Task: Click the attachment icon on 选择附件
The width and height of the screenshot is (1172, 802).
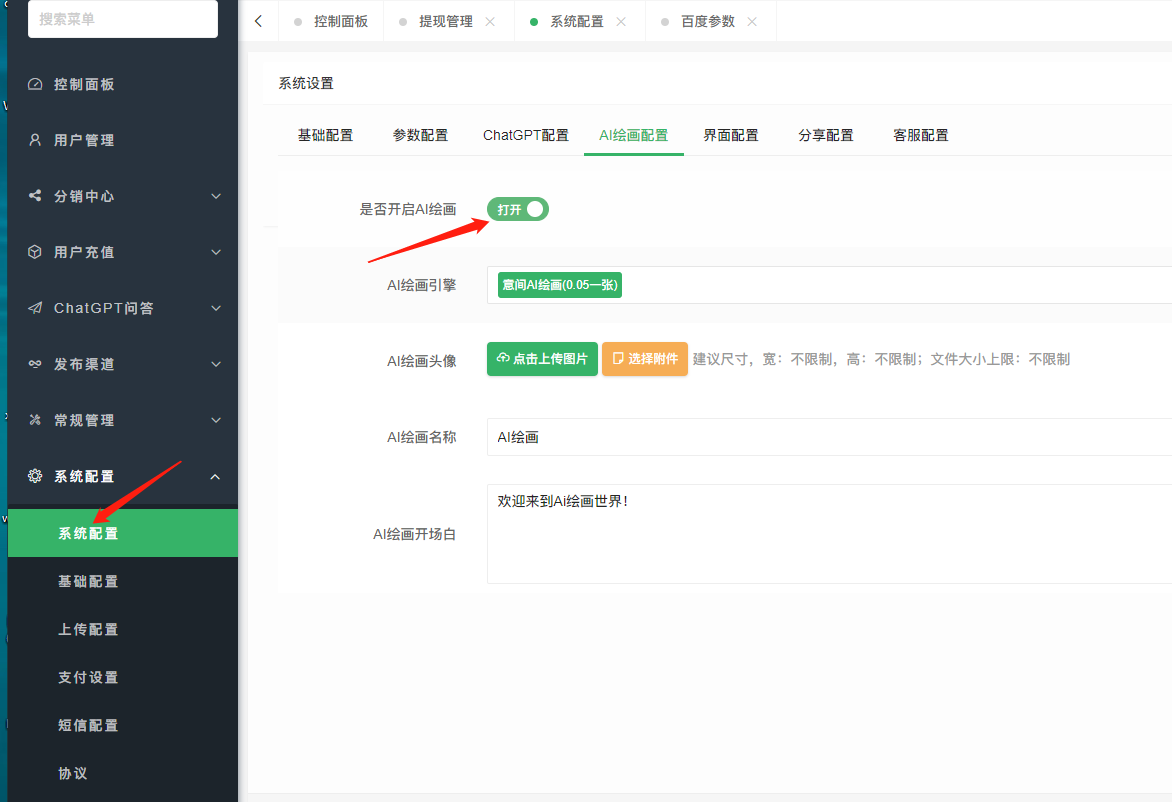Action: [618, 359]
